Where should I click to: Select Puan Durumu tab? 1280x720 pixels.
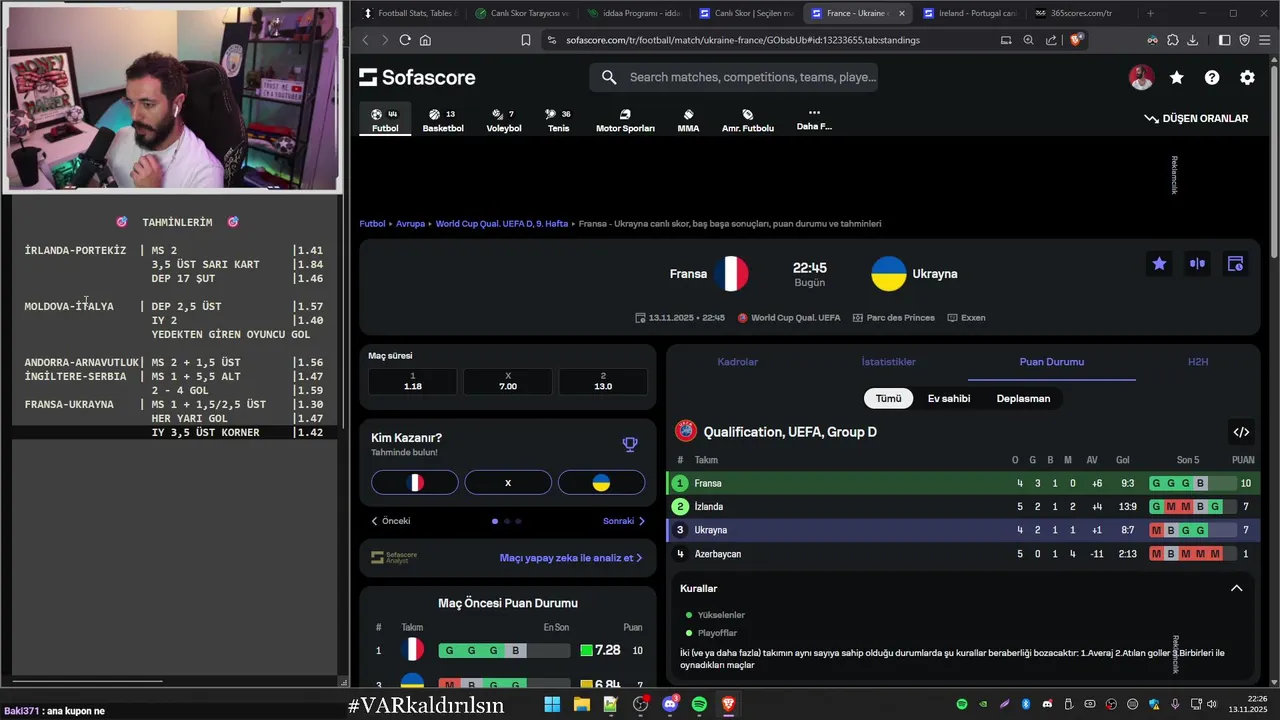1052,362
